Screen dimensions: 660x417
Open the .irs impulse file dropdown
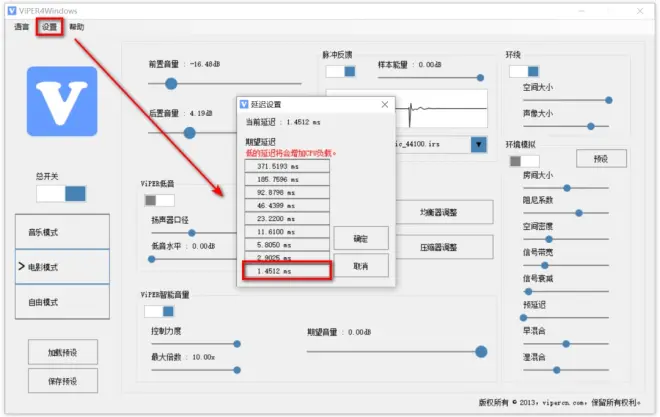[479, 145]
